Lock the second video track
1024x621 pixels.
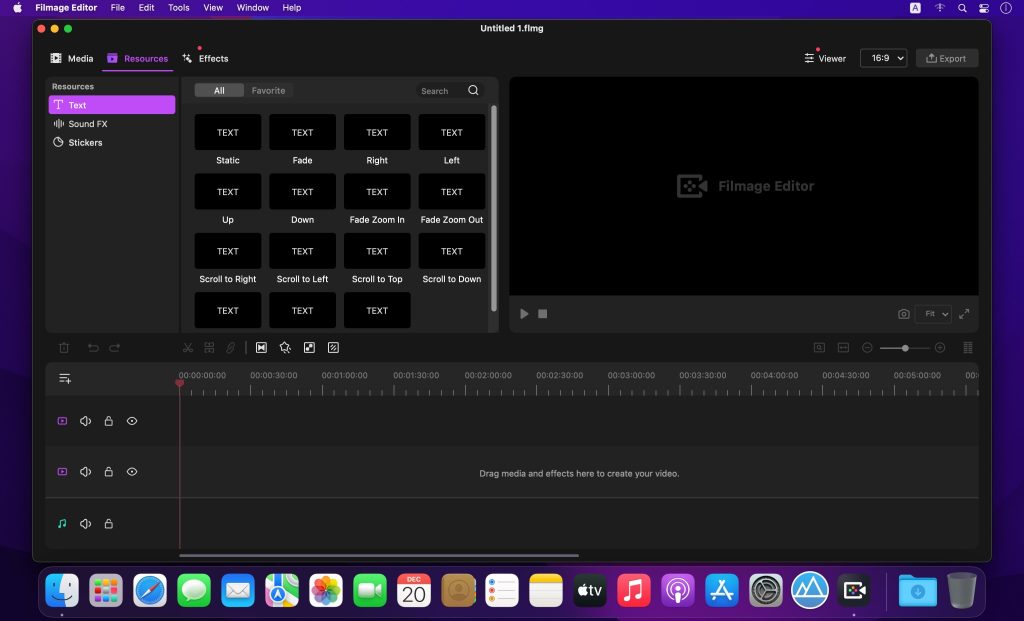(108, 471)
